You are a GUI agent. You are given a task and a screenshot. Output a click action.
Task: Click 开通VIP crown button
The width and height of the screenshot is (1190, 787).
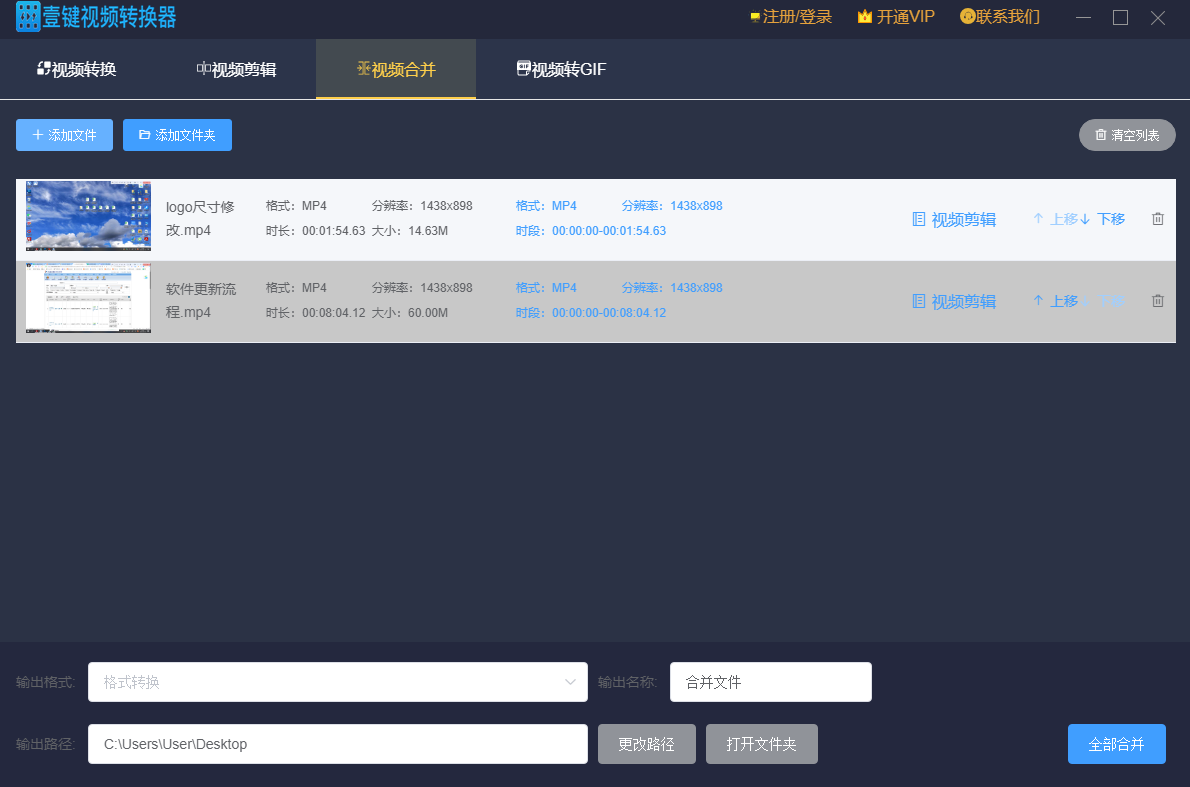tap(896, 17)
